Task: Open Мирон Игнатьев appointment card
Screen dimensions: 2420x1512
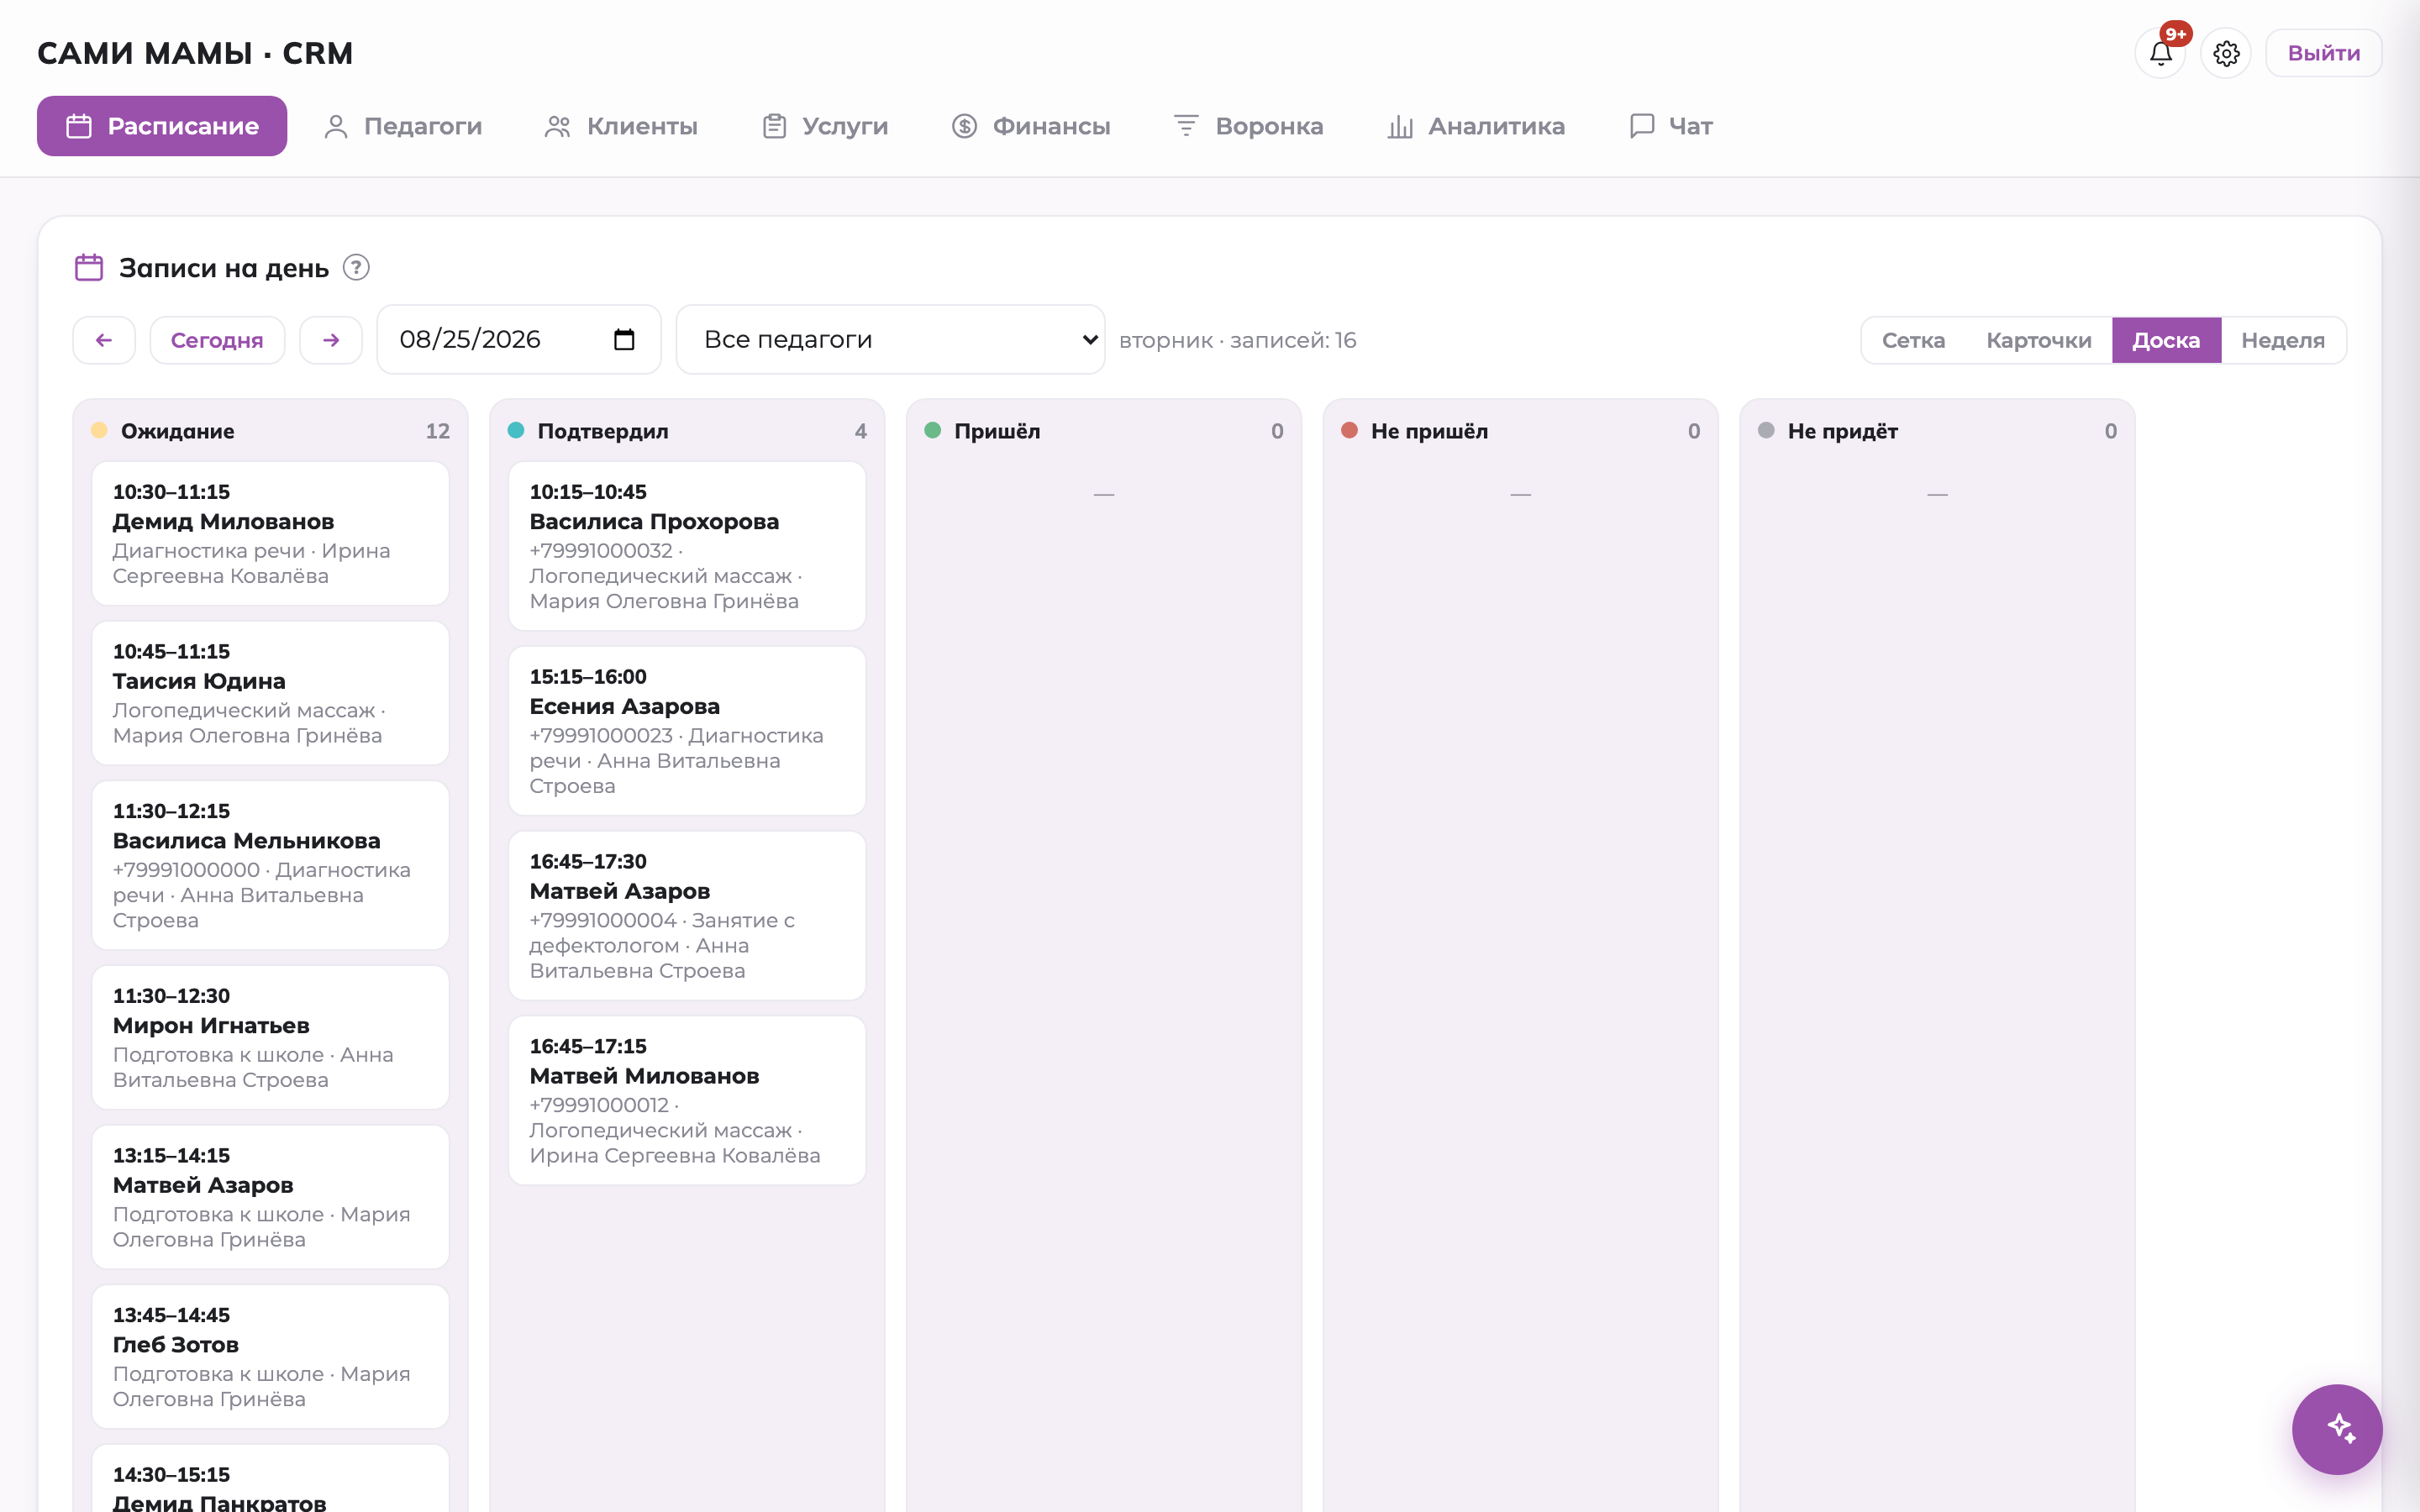Action: click(x=270, y=1037)
